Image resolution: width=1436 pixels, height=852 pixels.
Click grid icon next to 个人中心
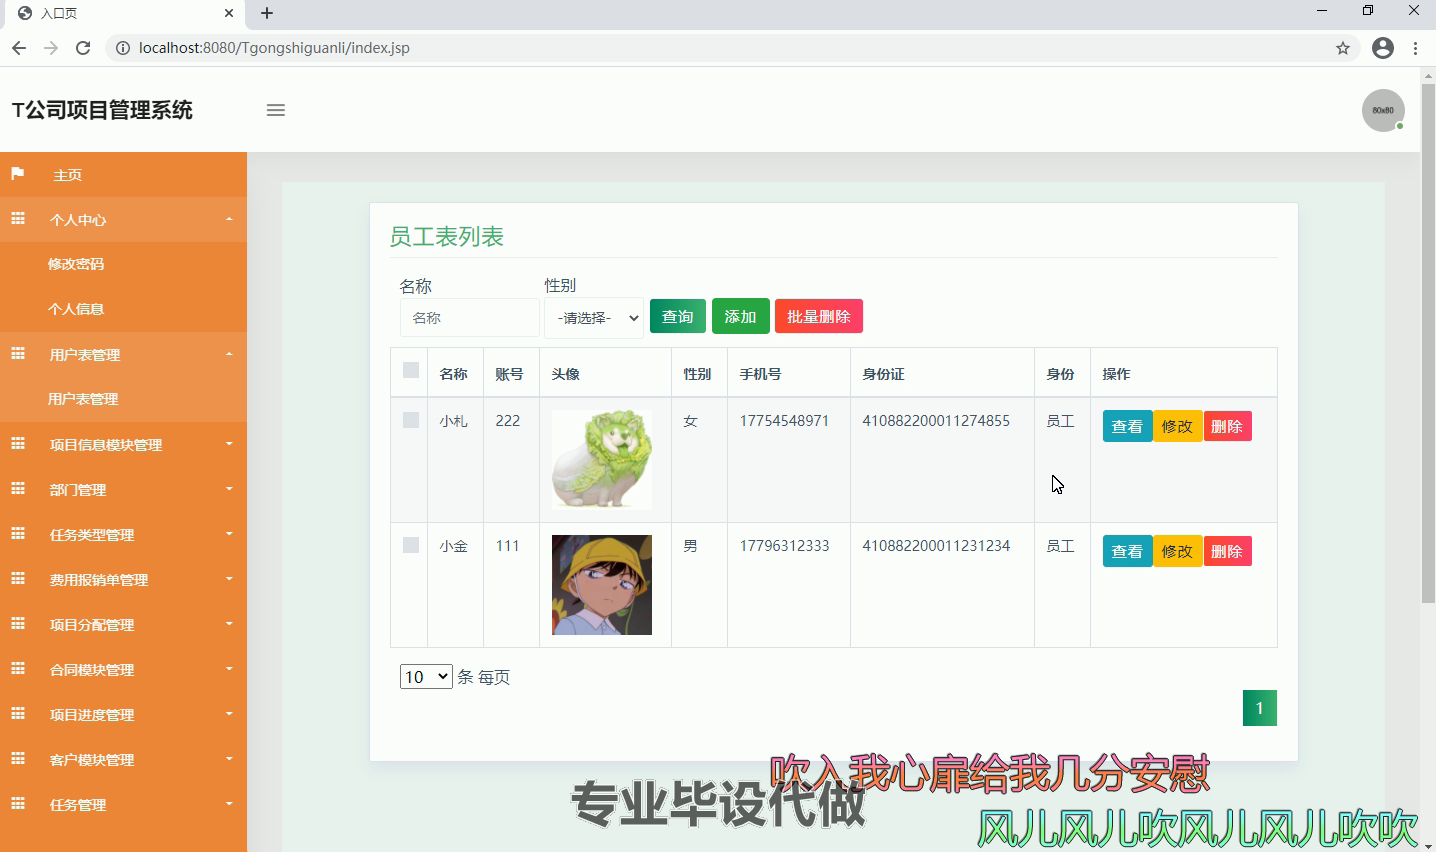coord(18,219)
